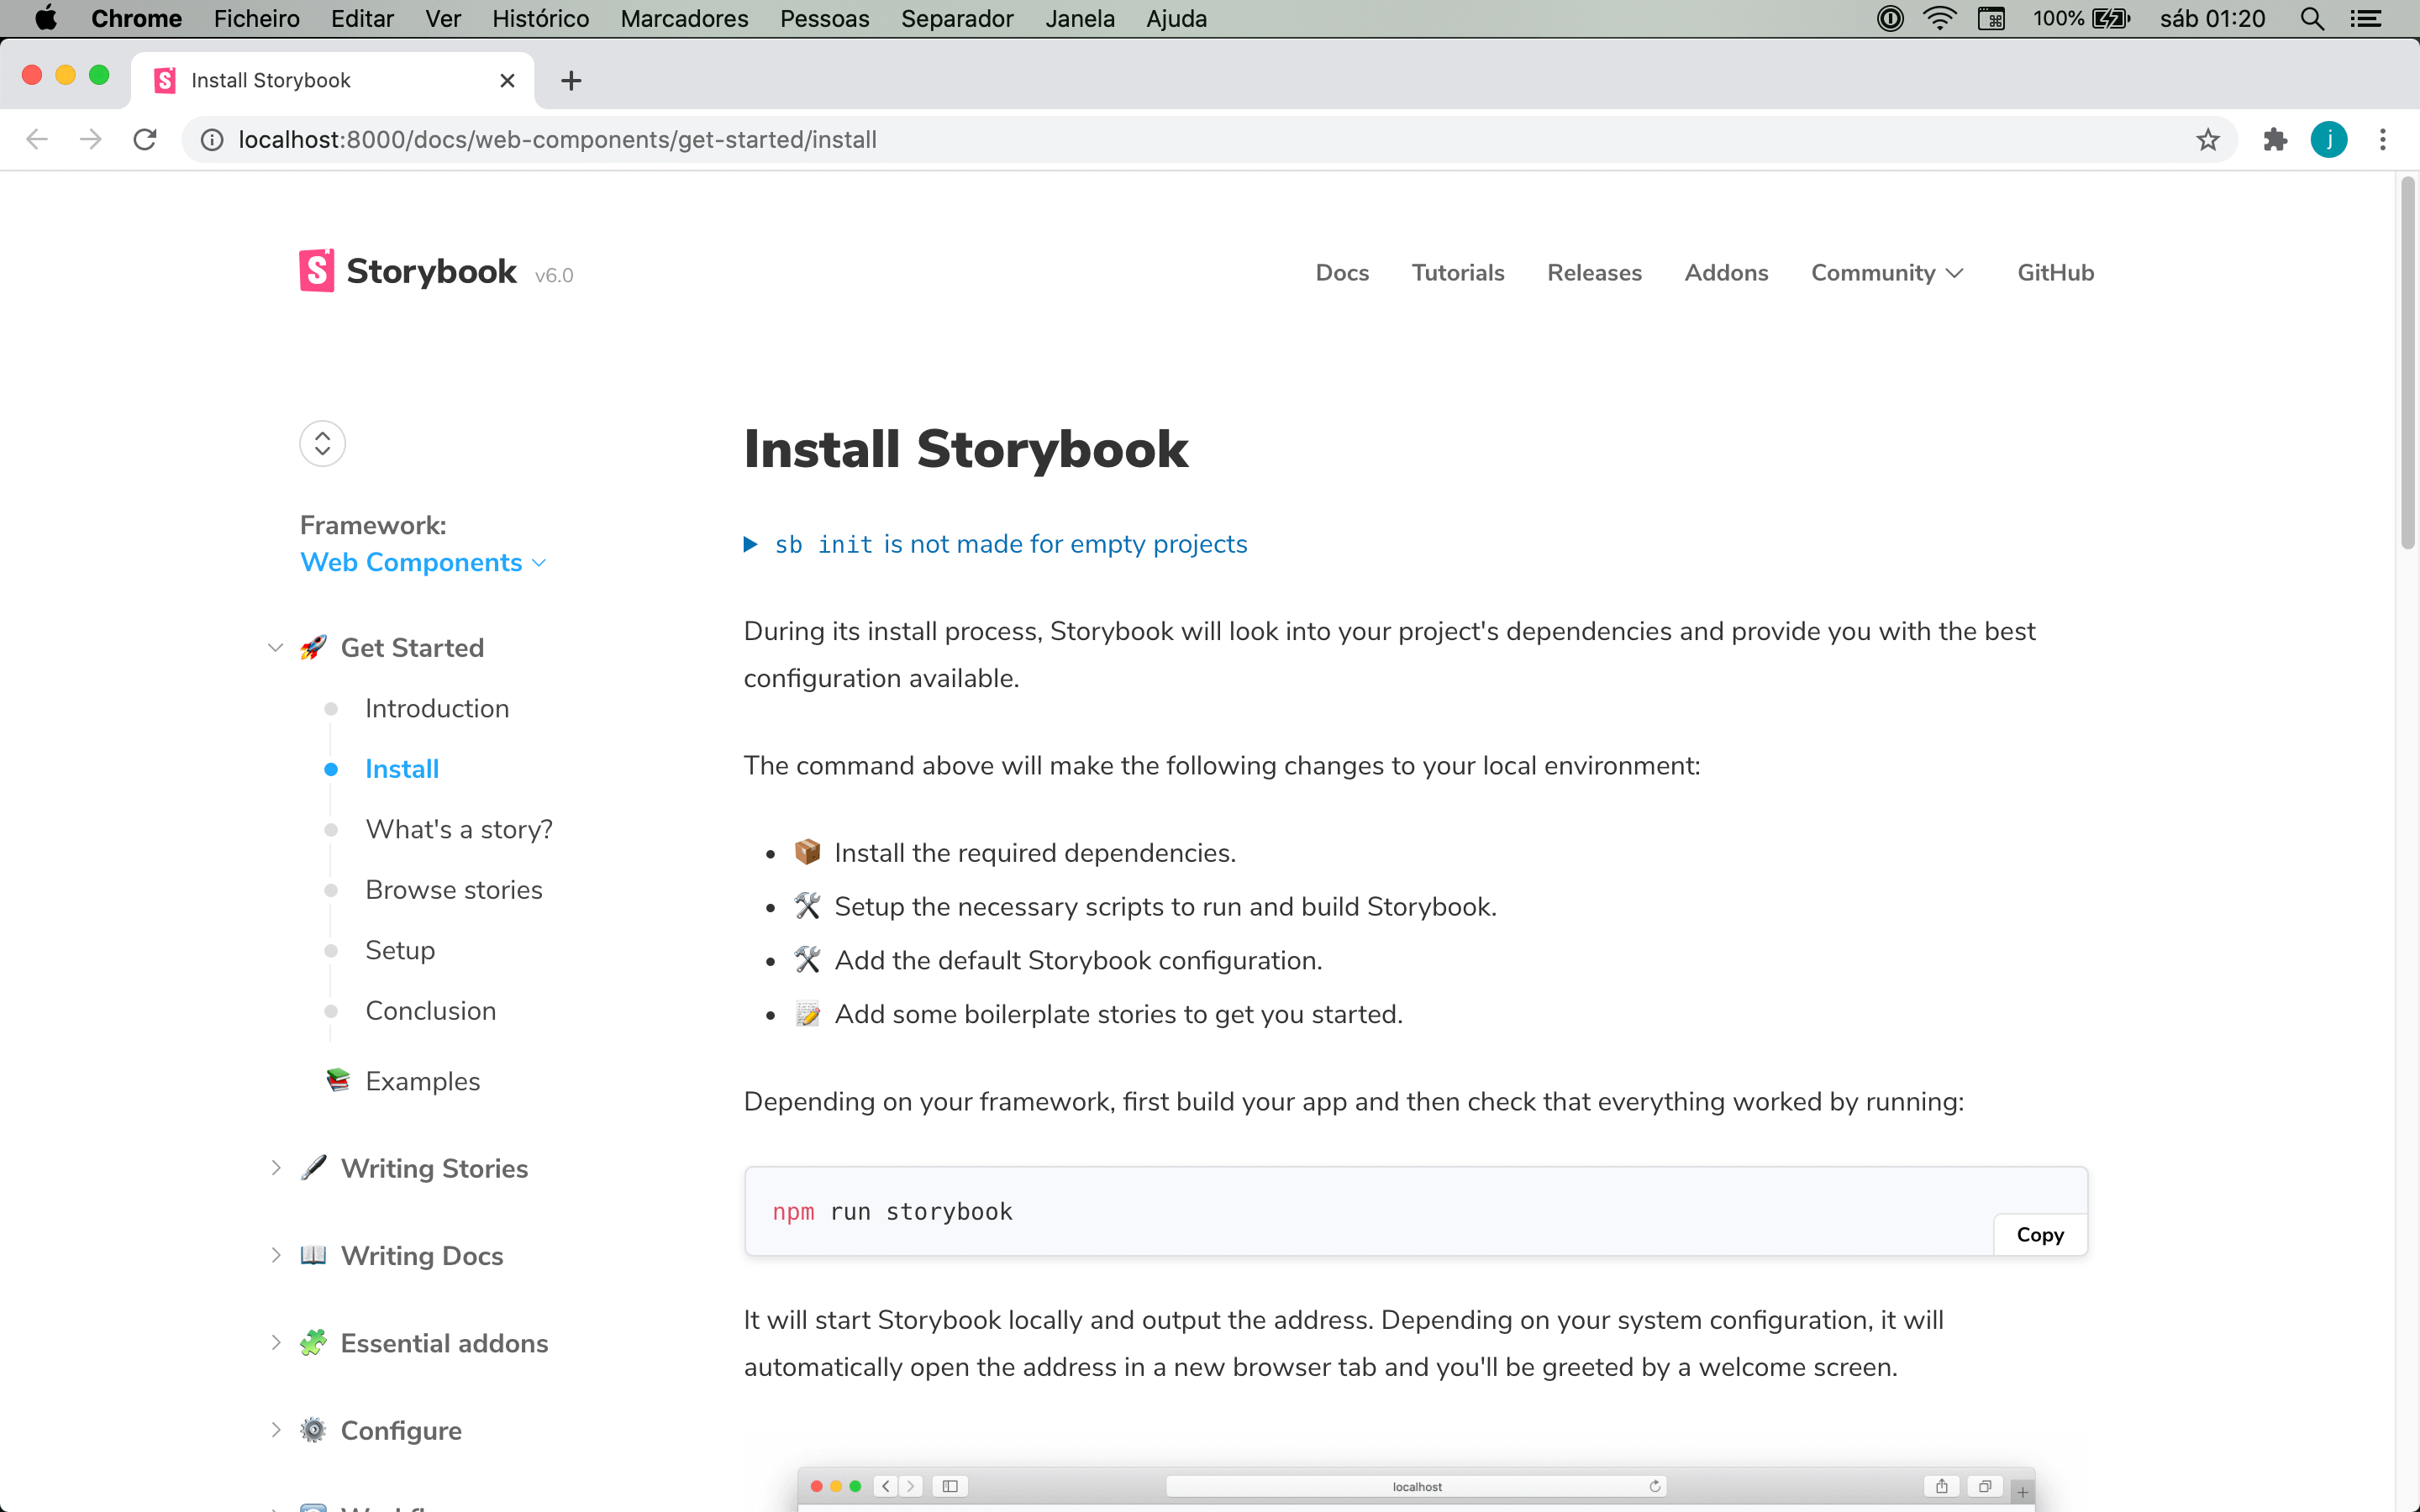This screenshot has height=1512, width=2420.
Task: Bookmark this page with the star
Action: [x=2207, y=139]
